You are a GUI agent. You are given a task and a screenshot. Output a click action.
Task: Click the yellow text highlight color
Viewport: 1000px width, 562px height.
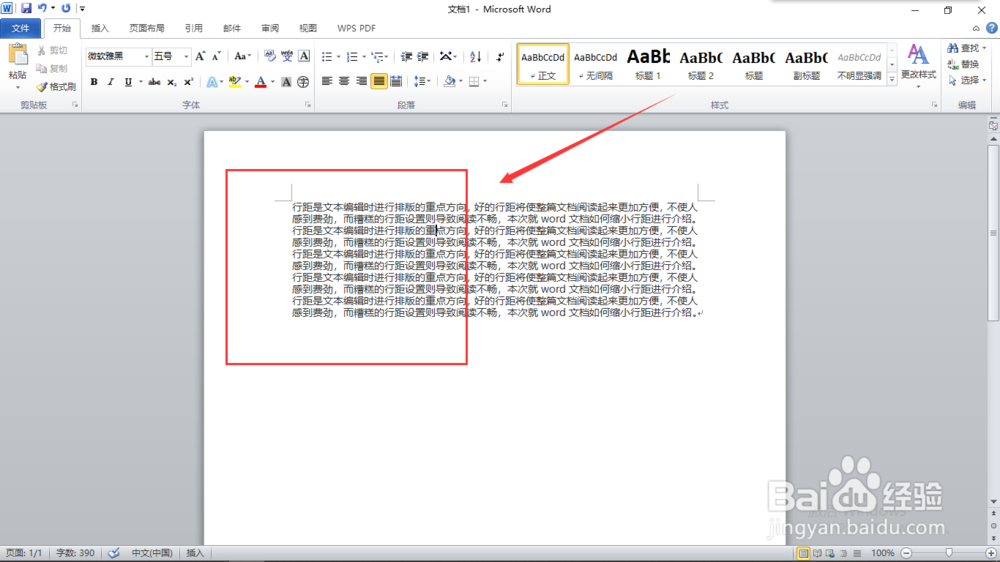[x=235, y=82]
